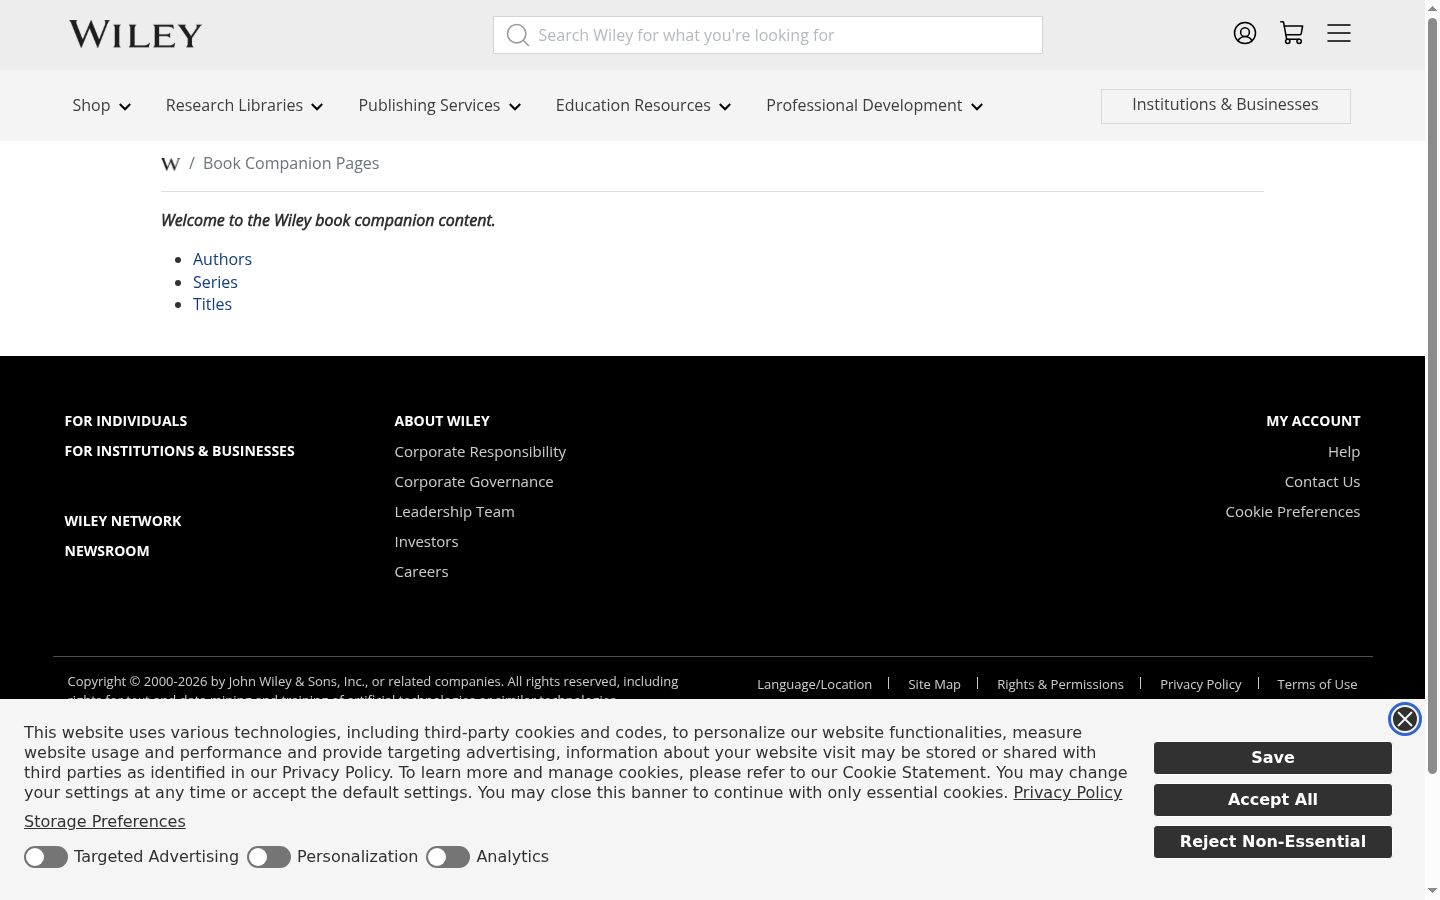Open Language/Location footer link
The height and width of the screenshot is (900, 1440).
pyautogui.click(x=814, y=685)
